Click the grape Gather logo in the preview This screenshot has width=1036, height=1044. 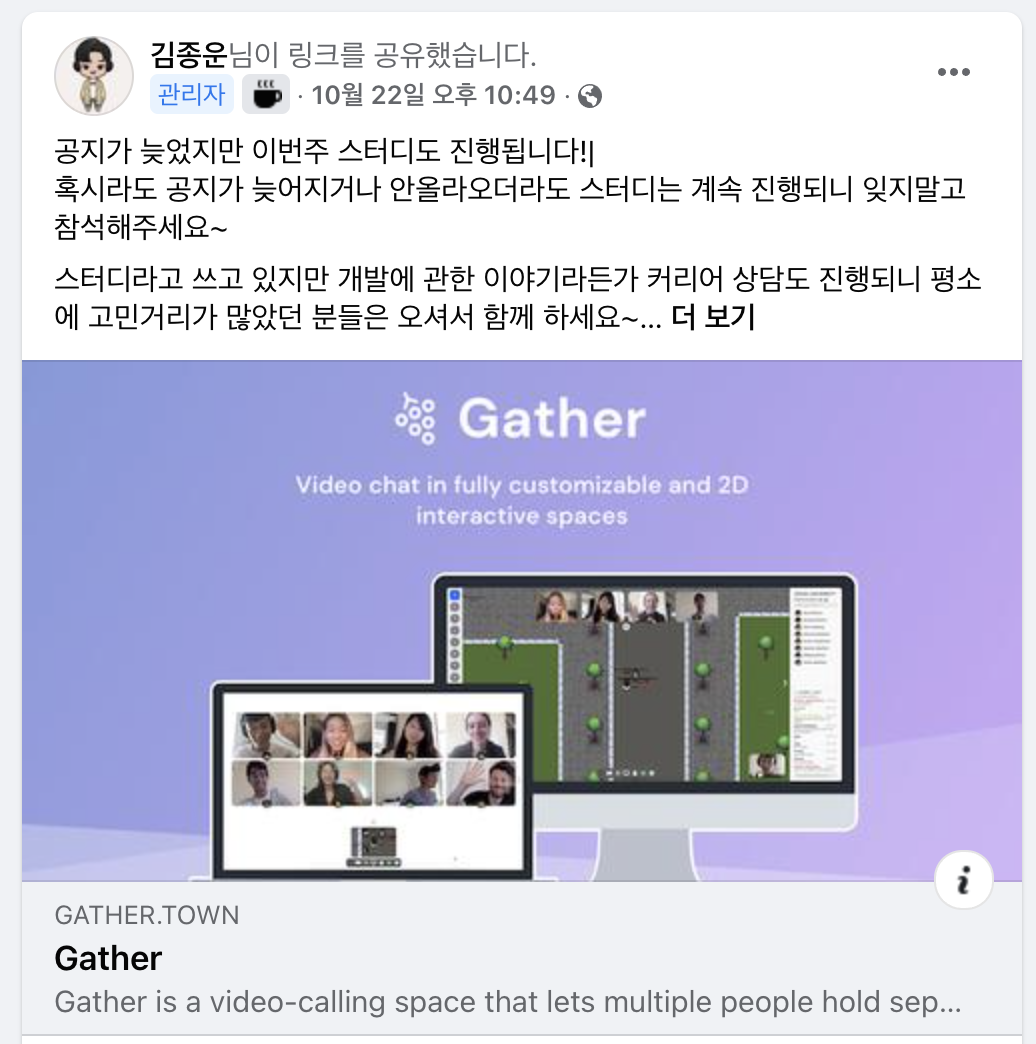point(415,419)
